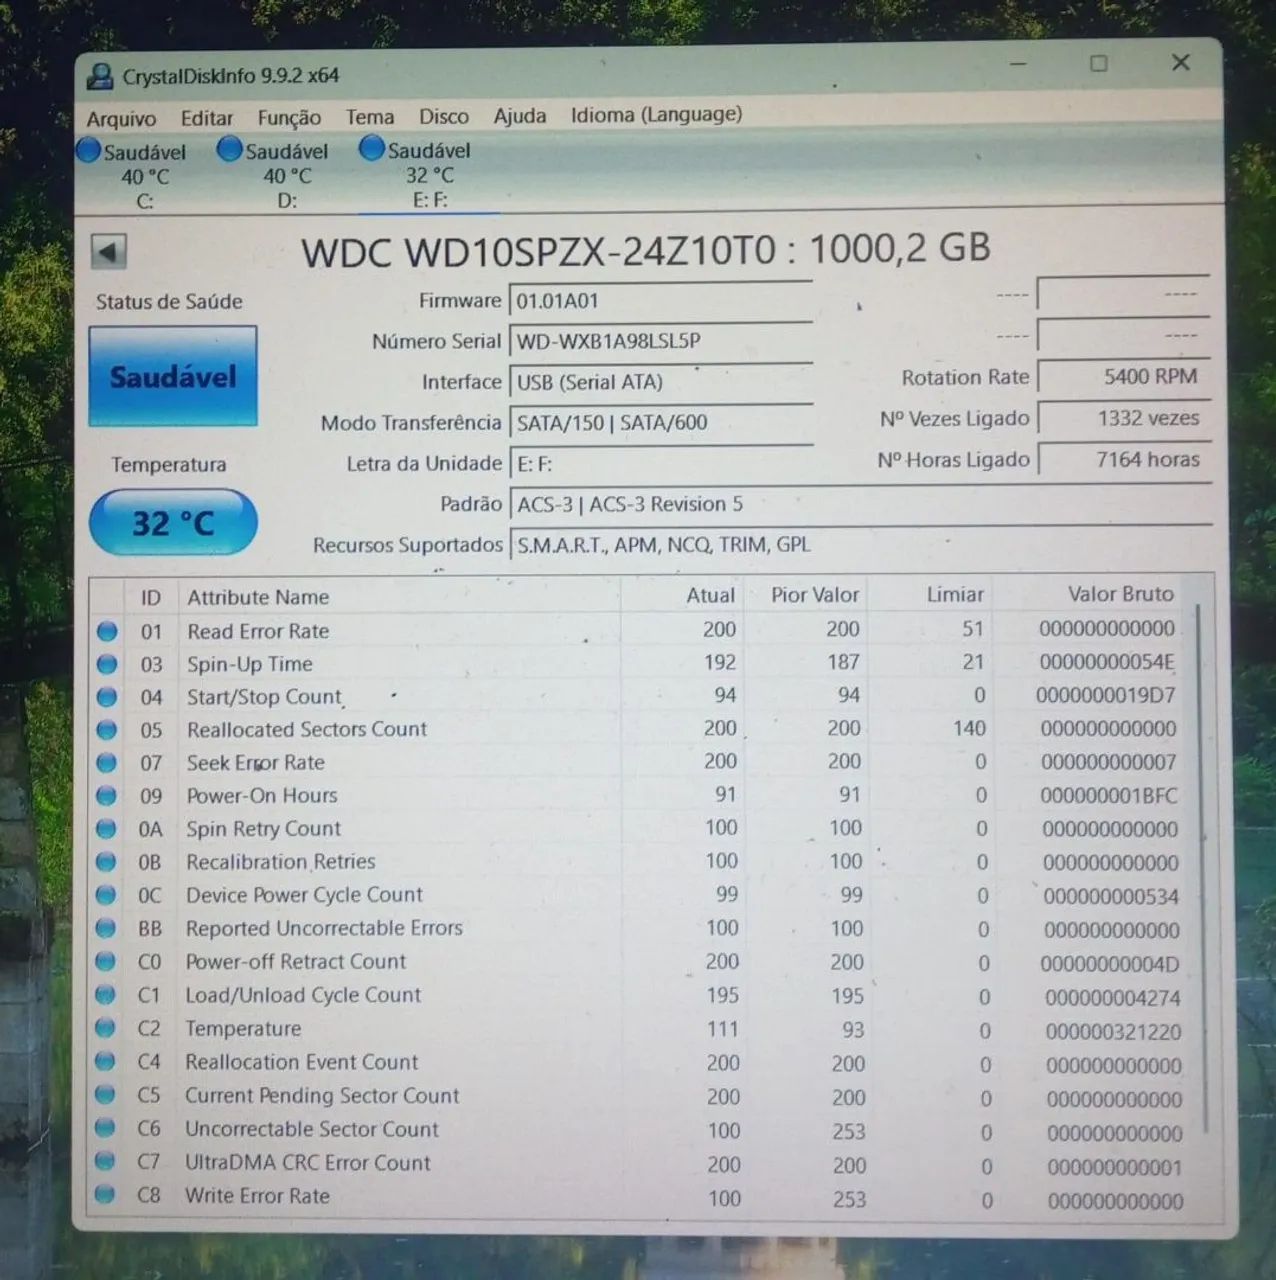Screen dimensions: 1276x1280
Task: Select the Power-On Hours attribute name
Action: pyautogui.click(x=262, y=795)
